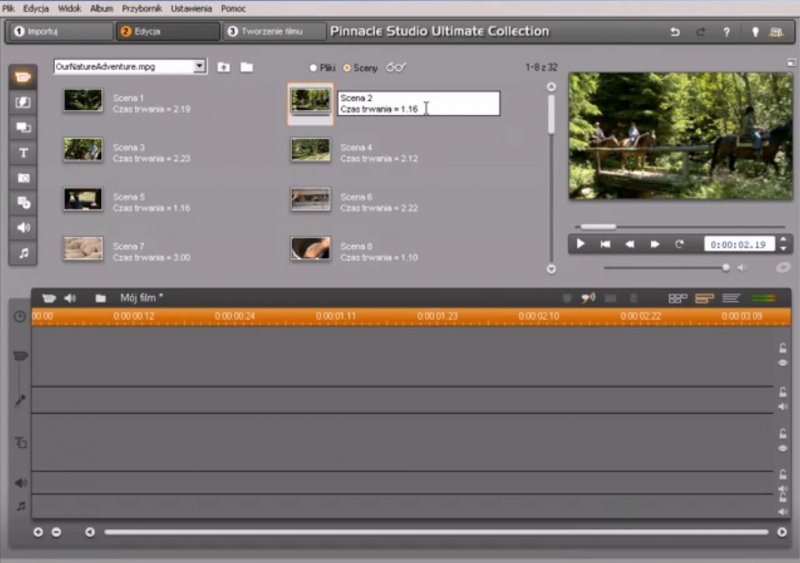Viewport: 800px width, 563px height.
Task: Play the preview video
Action: 580,244
